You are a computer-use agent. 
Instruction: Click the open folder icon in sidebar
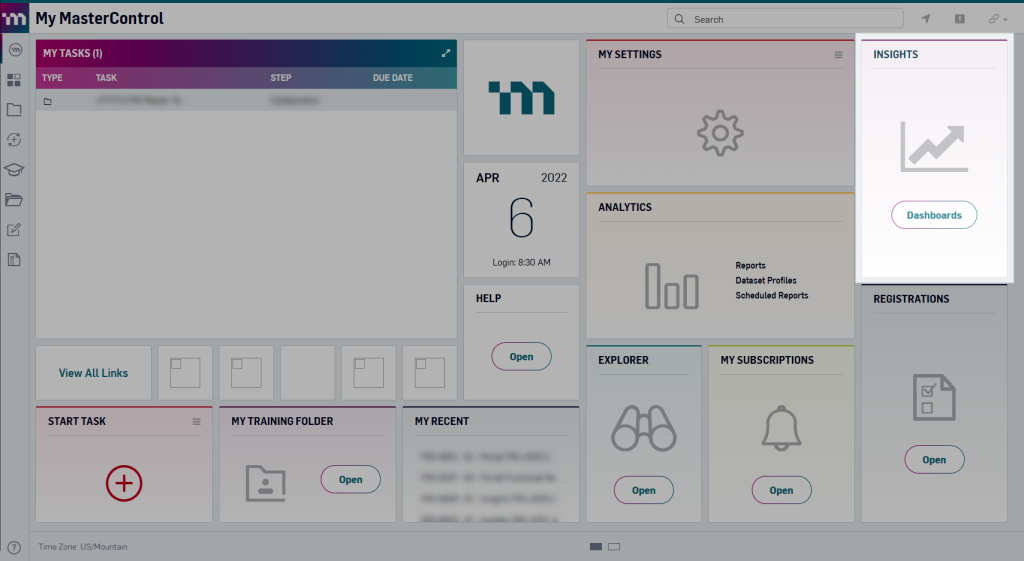tap(14, 200)
